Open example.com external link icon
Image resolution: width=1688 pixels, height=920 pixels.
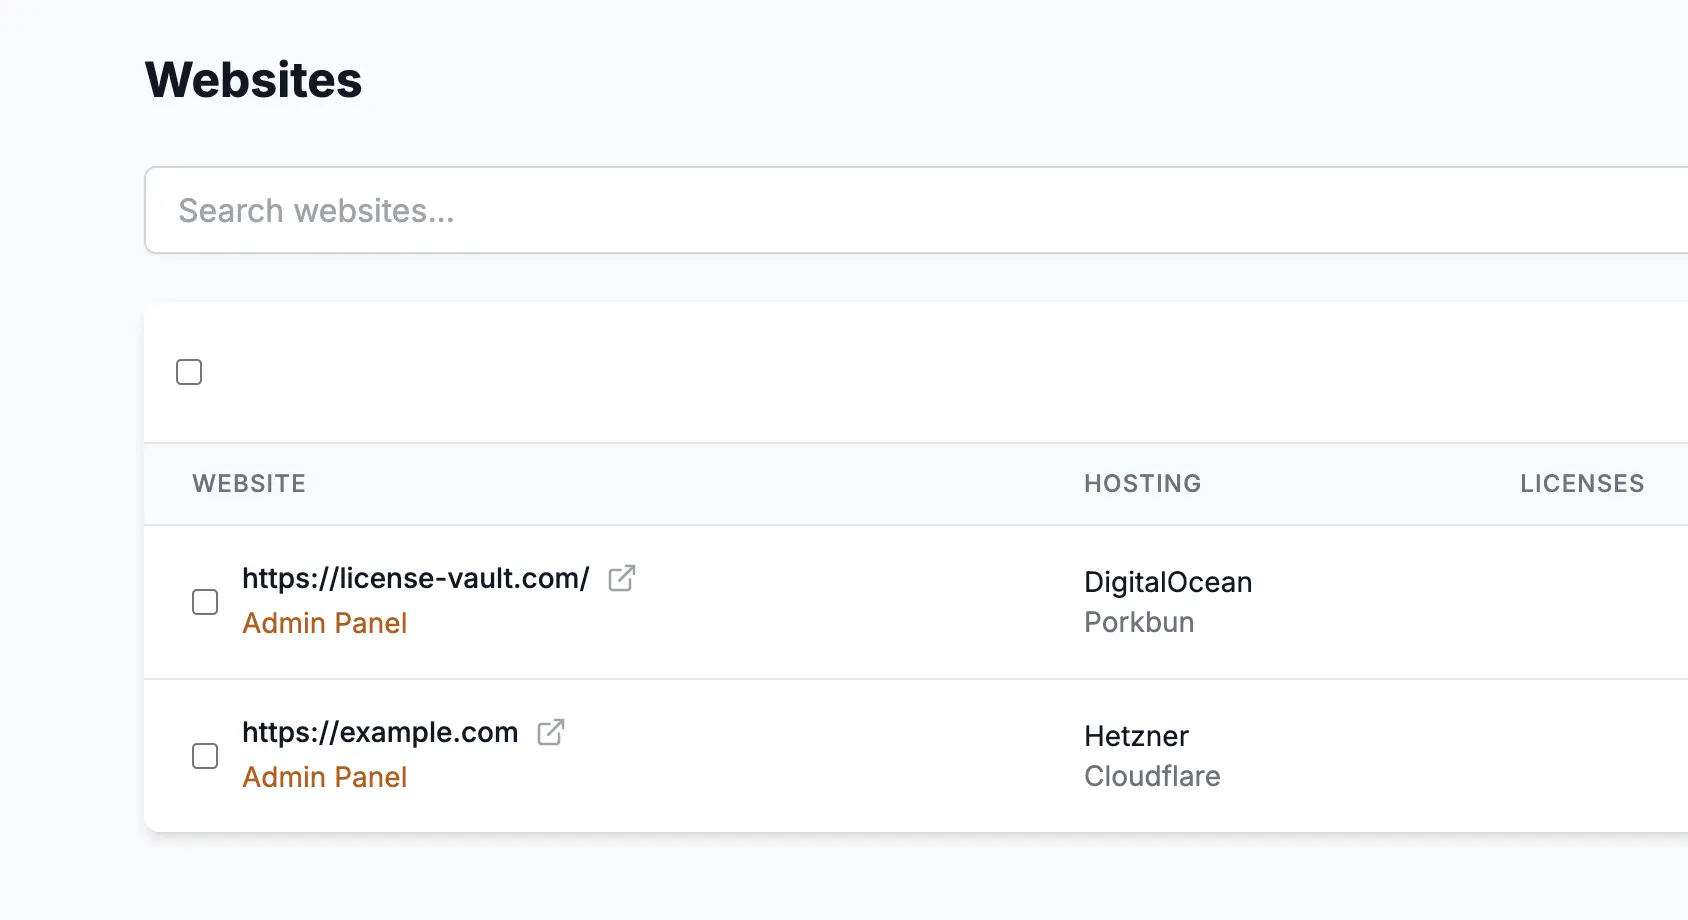pos(550,733)
